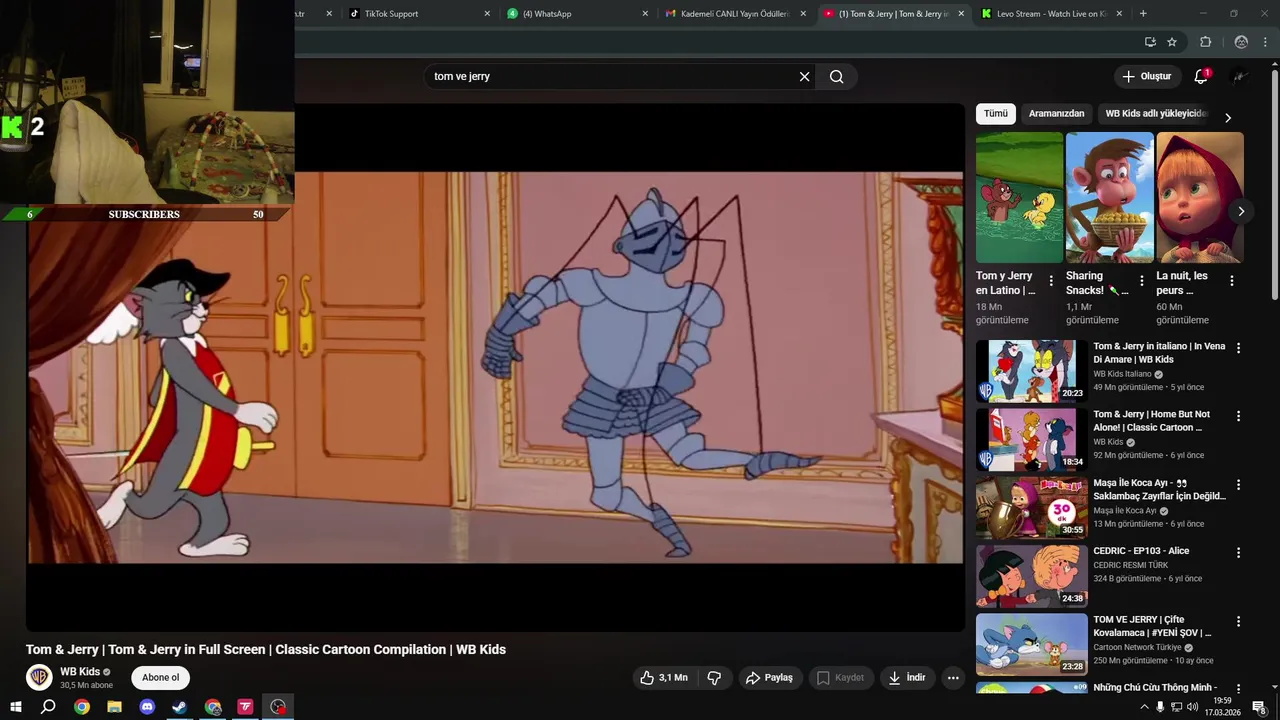Click the Oluştur create button
The width and height of the screenshot is (1280, 720).
coord(1146,77)
